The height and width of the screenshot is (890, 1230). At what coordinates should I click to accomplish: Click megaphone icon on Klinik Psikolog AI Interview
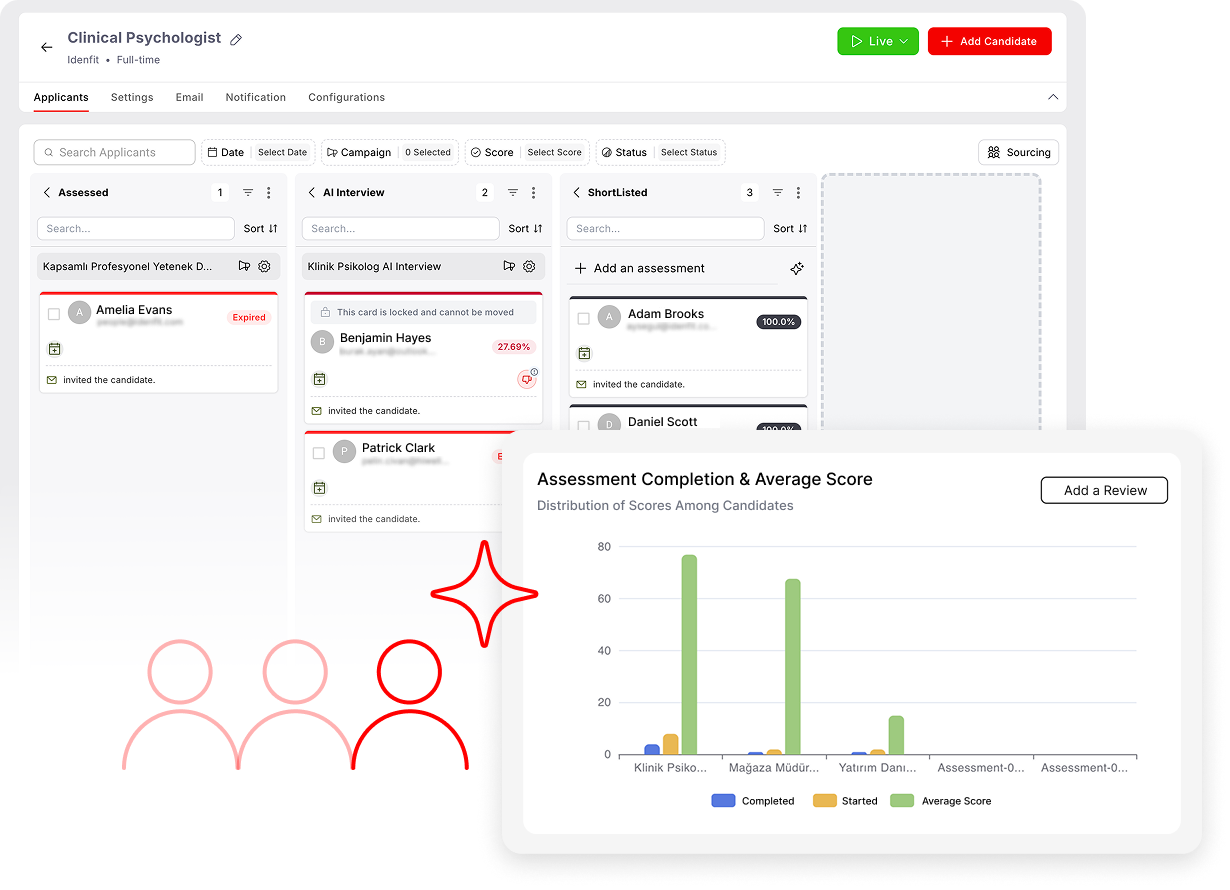click(509, 266)
